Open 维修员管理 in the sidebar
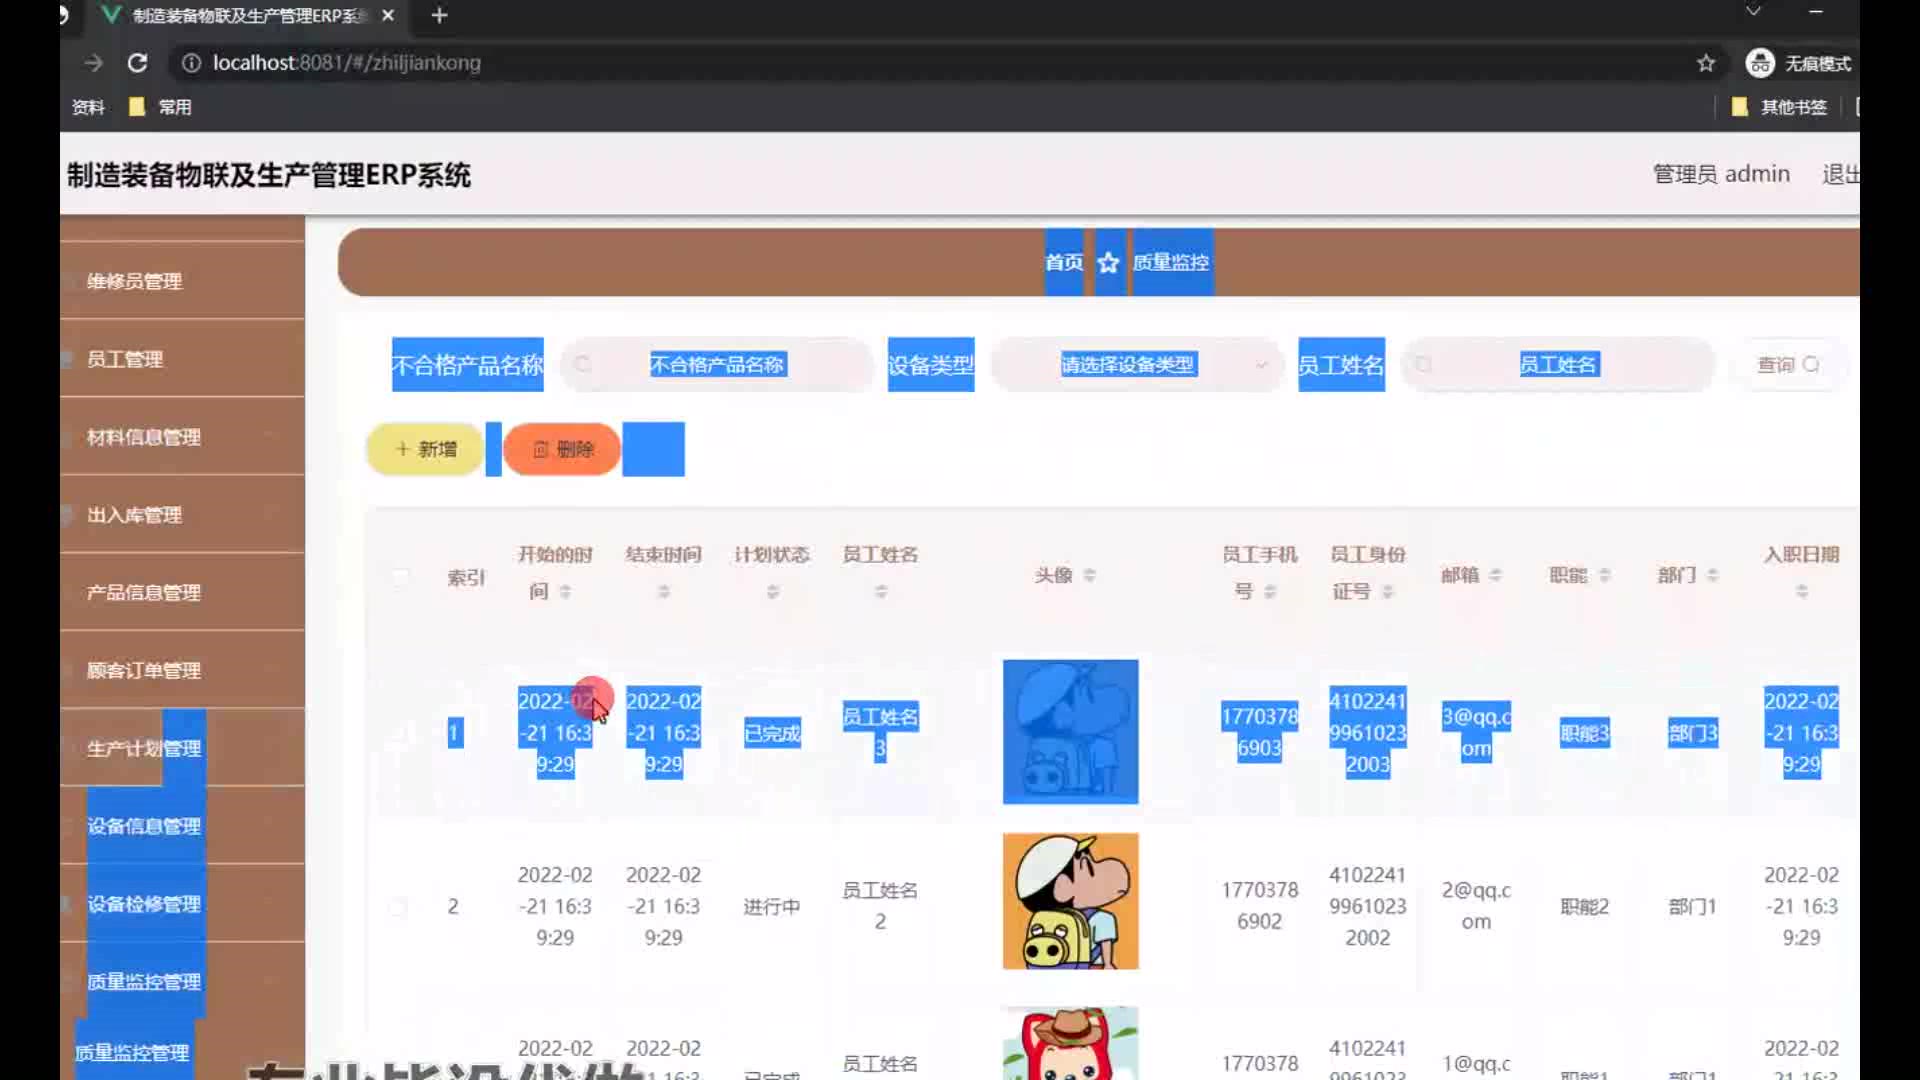1920x1080 pixels. point(182,281)
